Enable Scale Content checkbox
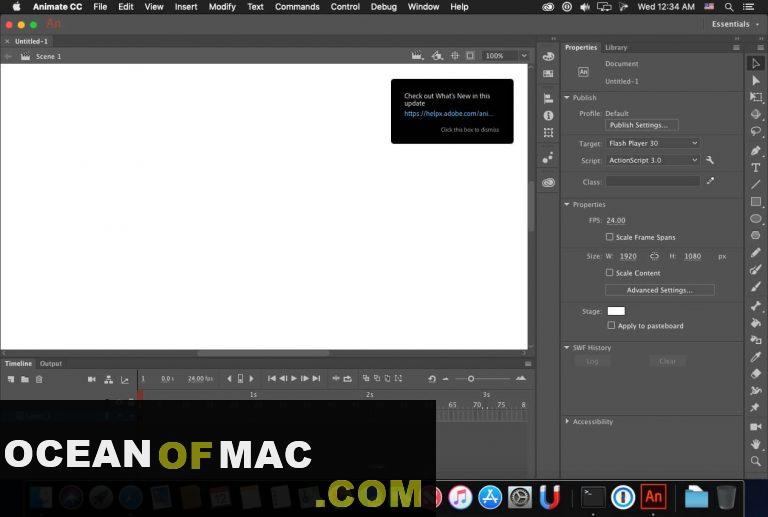The width and height of the screenshot is (768, 517). [609, 273]
